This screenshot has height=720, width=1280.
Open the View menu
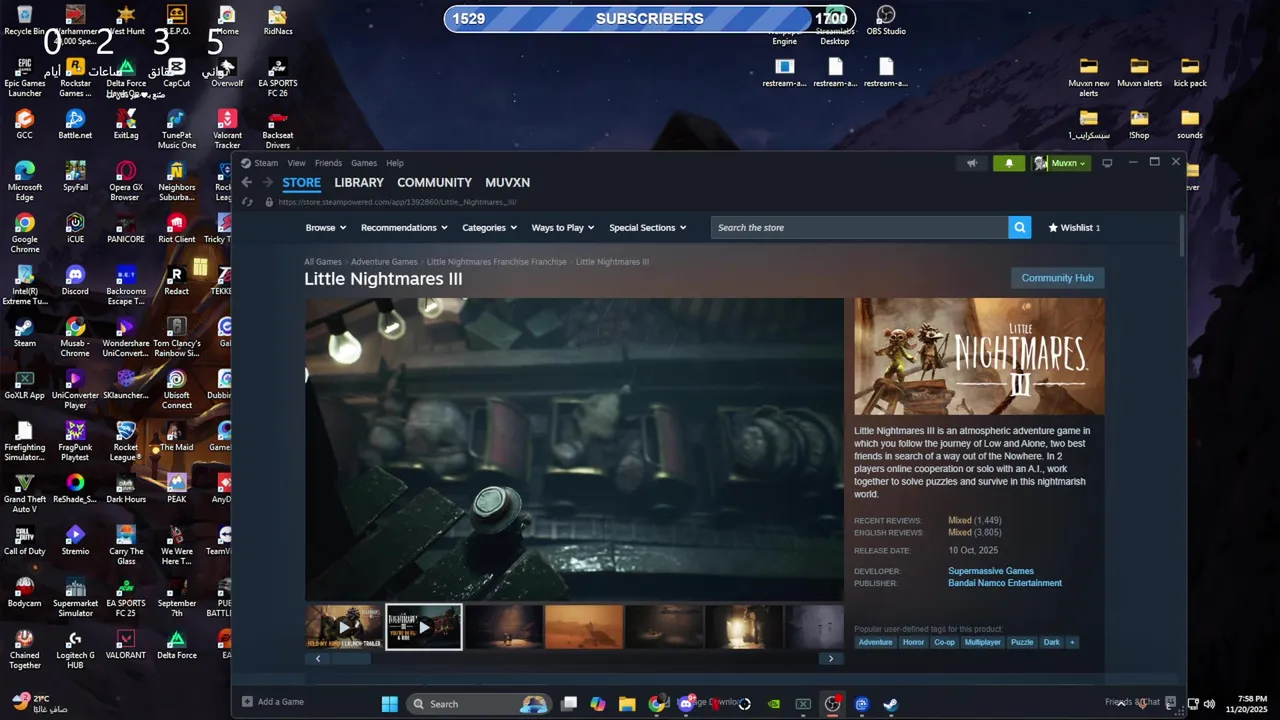(296, 163)
